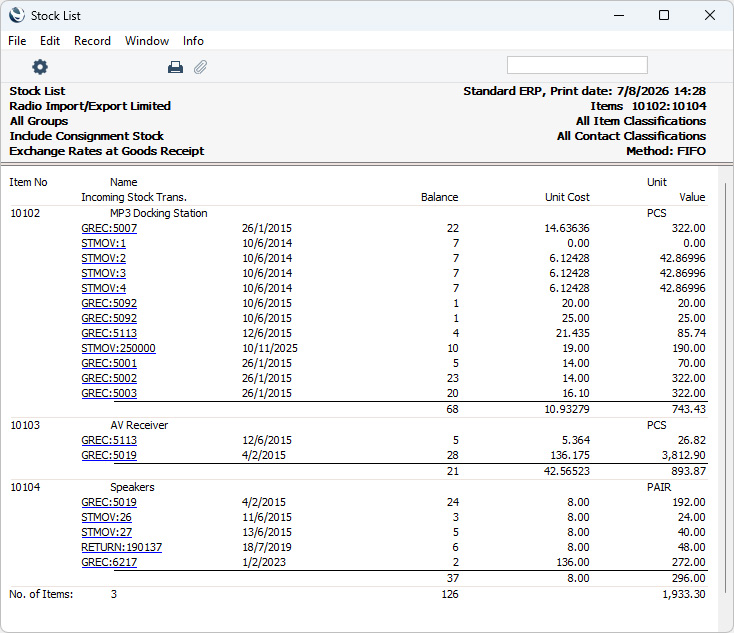Open the gear settings icon
This screenshot has width=734, height=633.
(40, 67)
